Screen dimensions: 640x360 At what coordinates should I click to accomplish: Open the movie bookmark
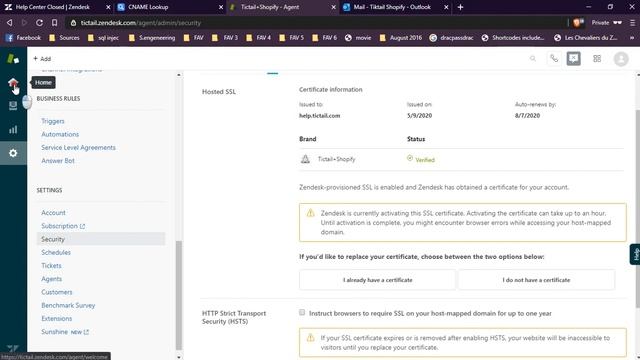(x=358, y=38)
